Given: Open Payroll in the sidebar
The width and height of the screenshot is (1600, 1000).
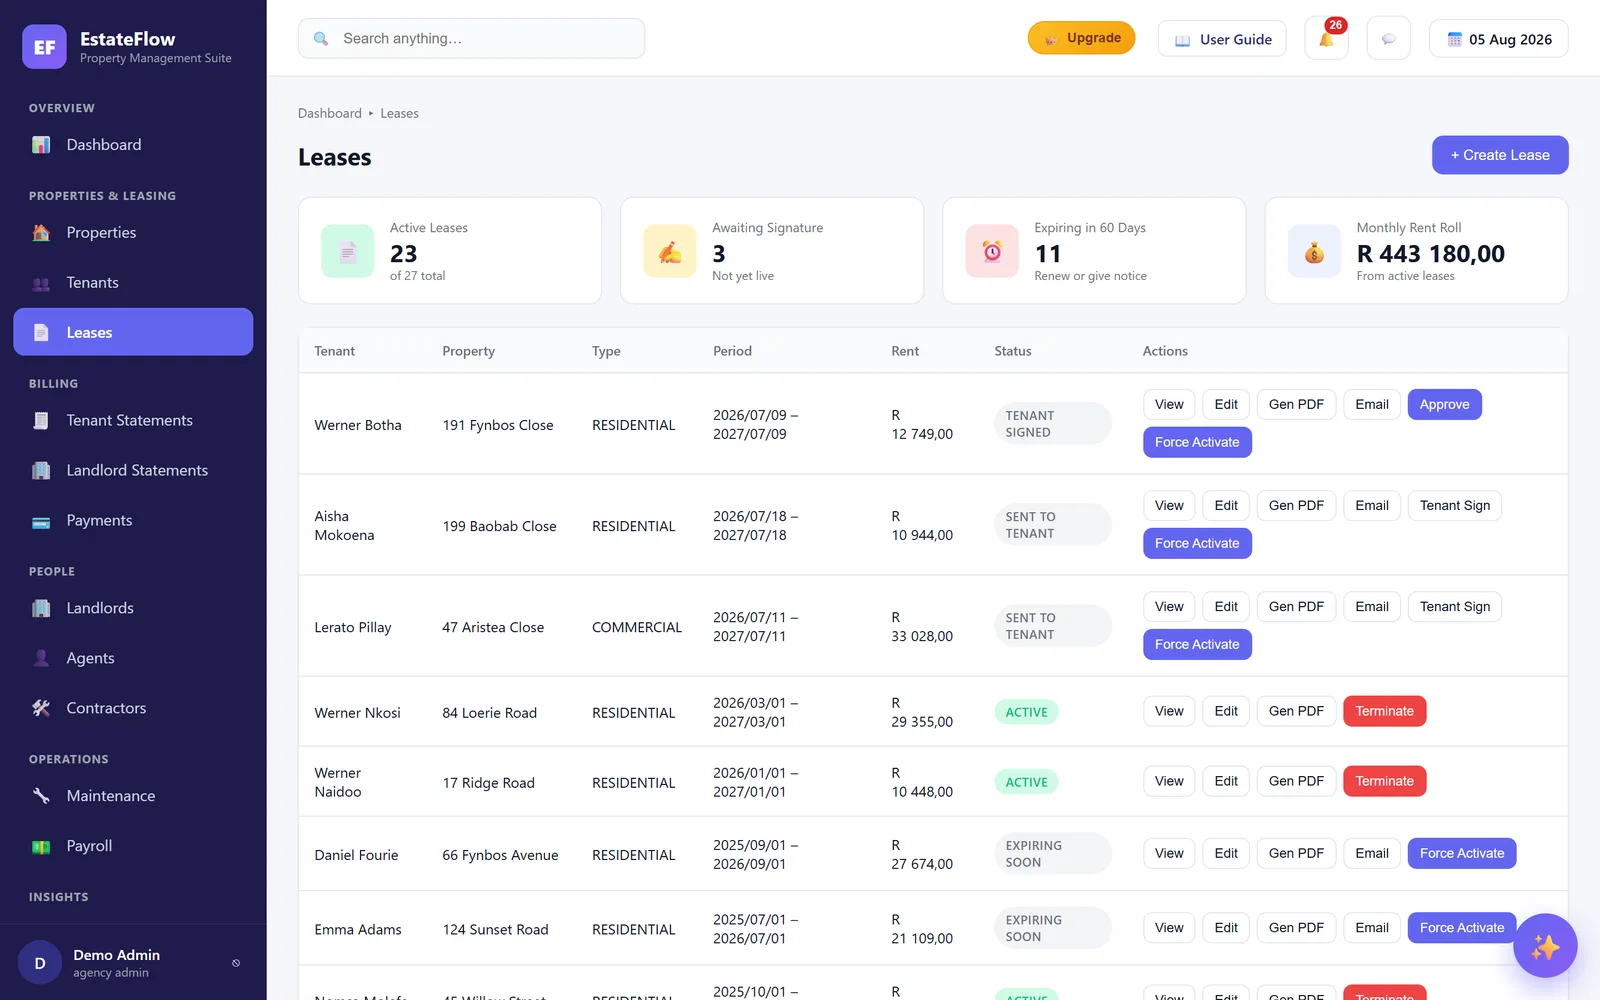Looking at the screenshot, I should (x=133, y=846).
